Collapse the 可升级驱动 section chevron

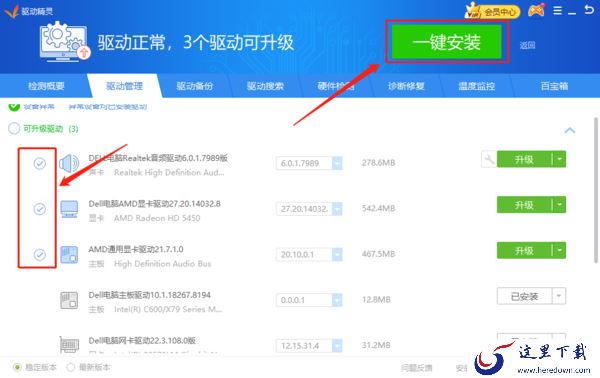569,130
